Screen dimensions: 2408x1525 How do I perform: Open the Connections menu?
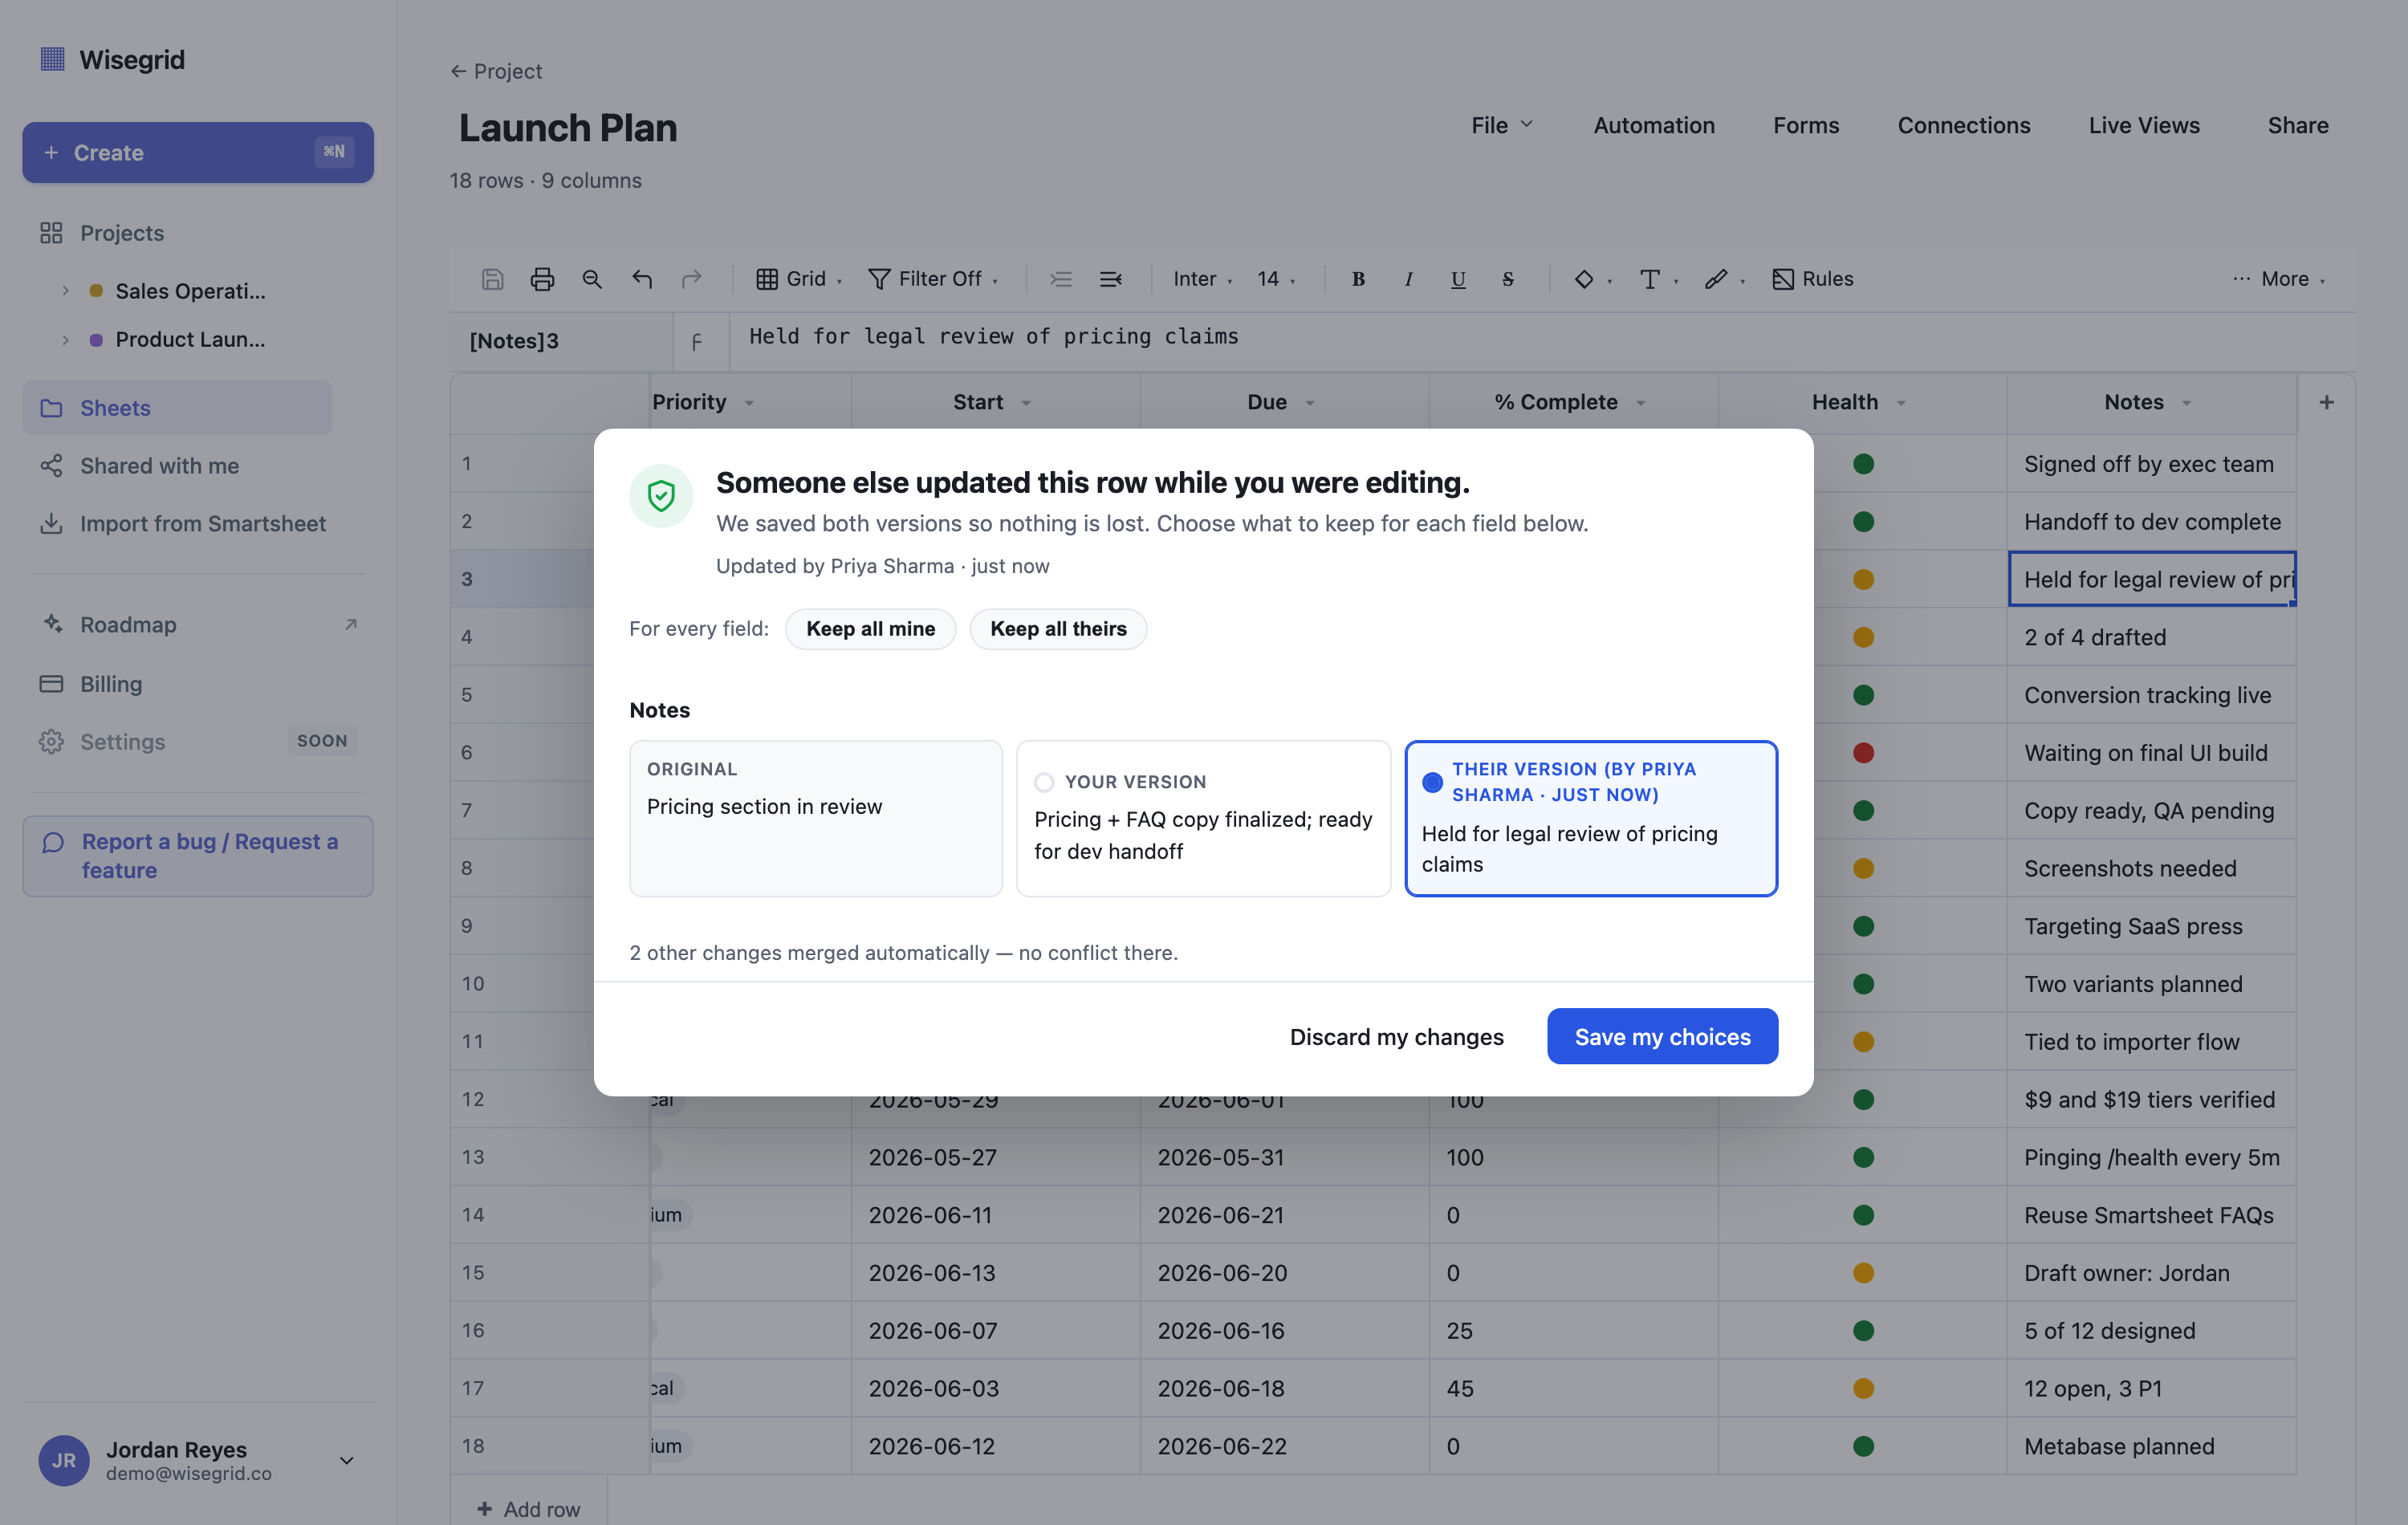[x=1963, y=125]
